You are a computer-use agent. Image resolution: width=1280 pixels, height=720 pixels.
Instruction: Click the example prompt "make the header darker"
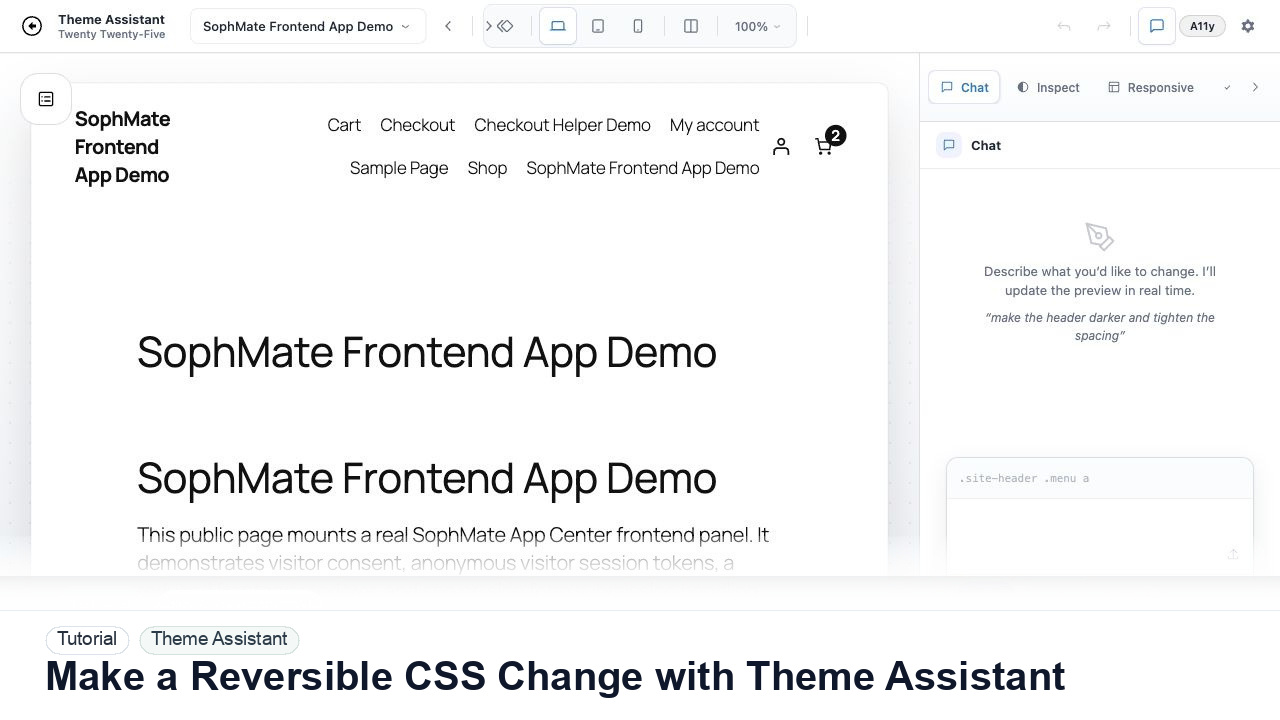click(1100, 326)
